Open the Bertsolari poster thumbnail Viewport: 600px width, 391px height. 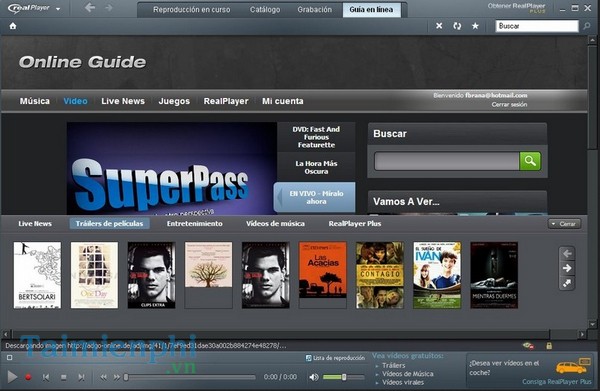[37, 275]
